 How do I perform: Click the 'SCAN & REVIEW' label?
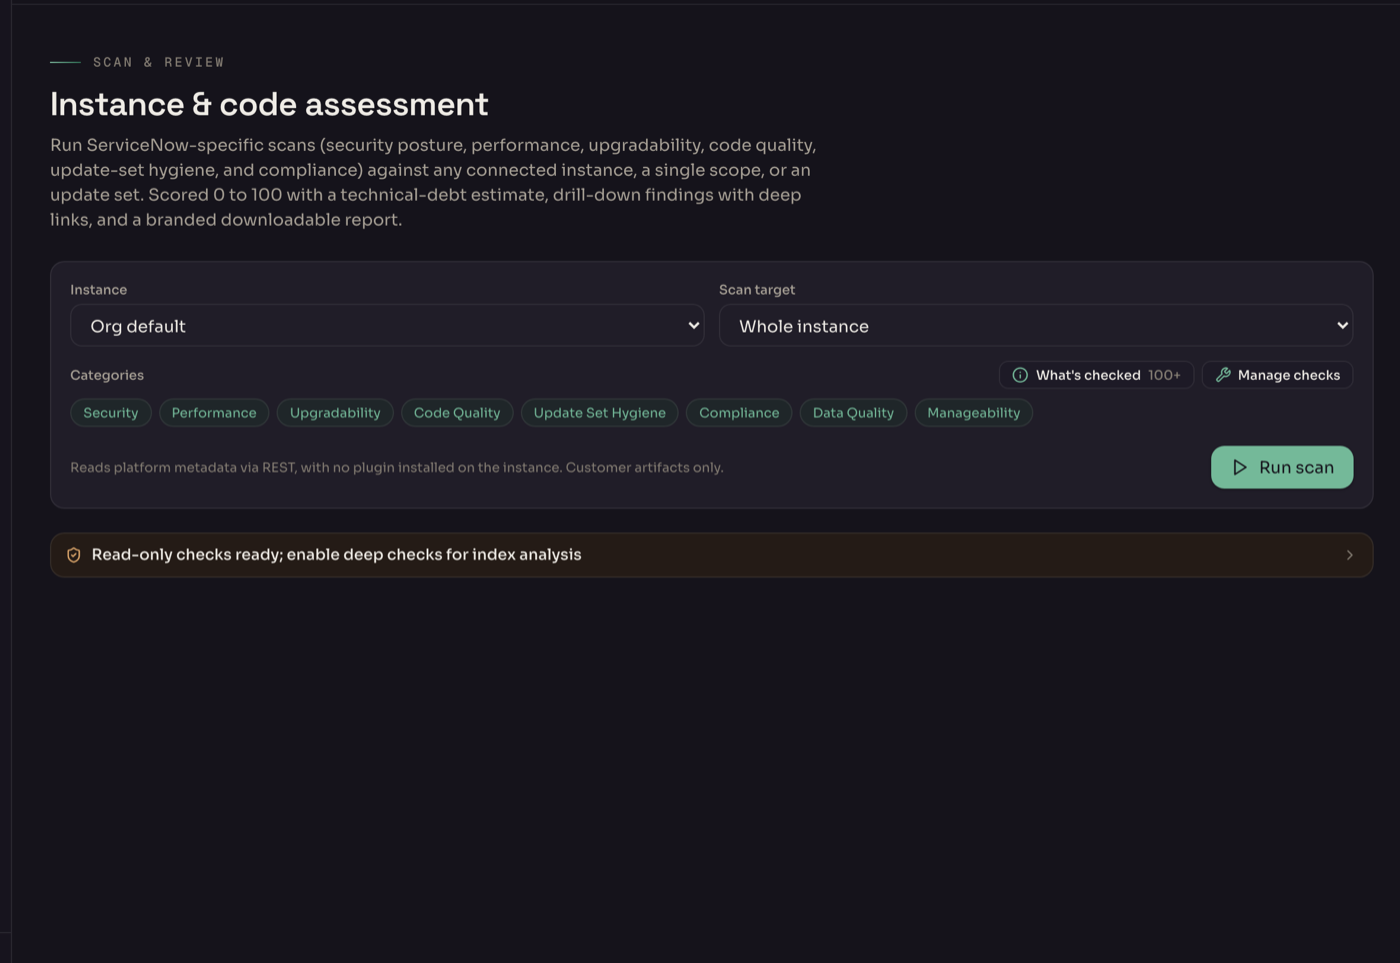pos(158,62)
